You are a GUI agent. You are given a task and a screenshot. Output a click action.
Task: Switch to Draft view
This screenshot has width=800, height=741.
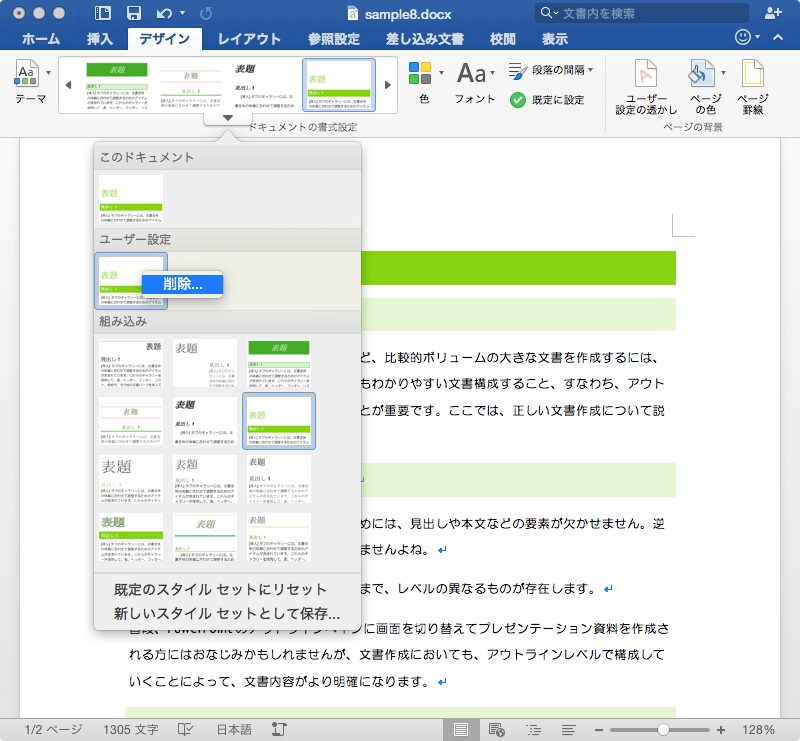coord(568,730)
